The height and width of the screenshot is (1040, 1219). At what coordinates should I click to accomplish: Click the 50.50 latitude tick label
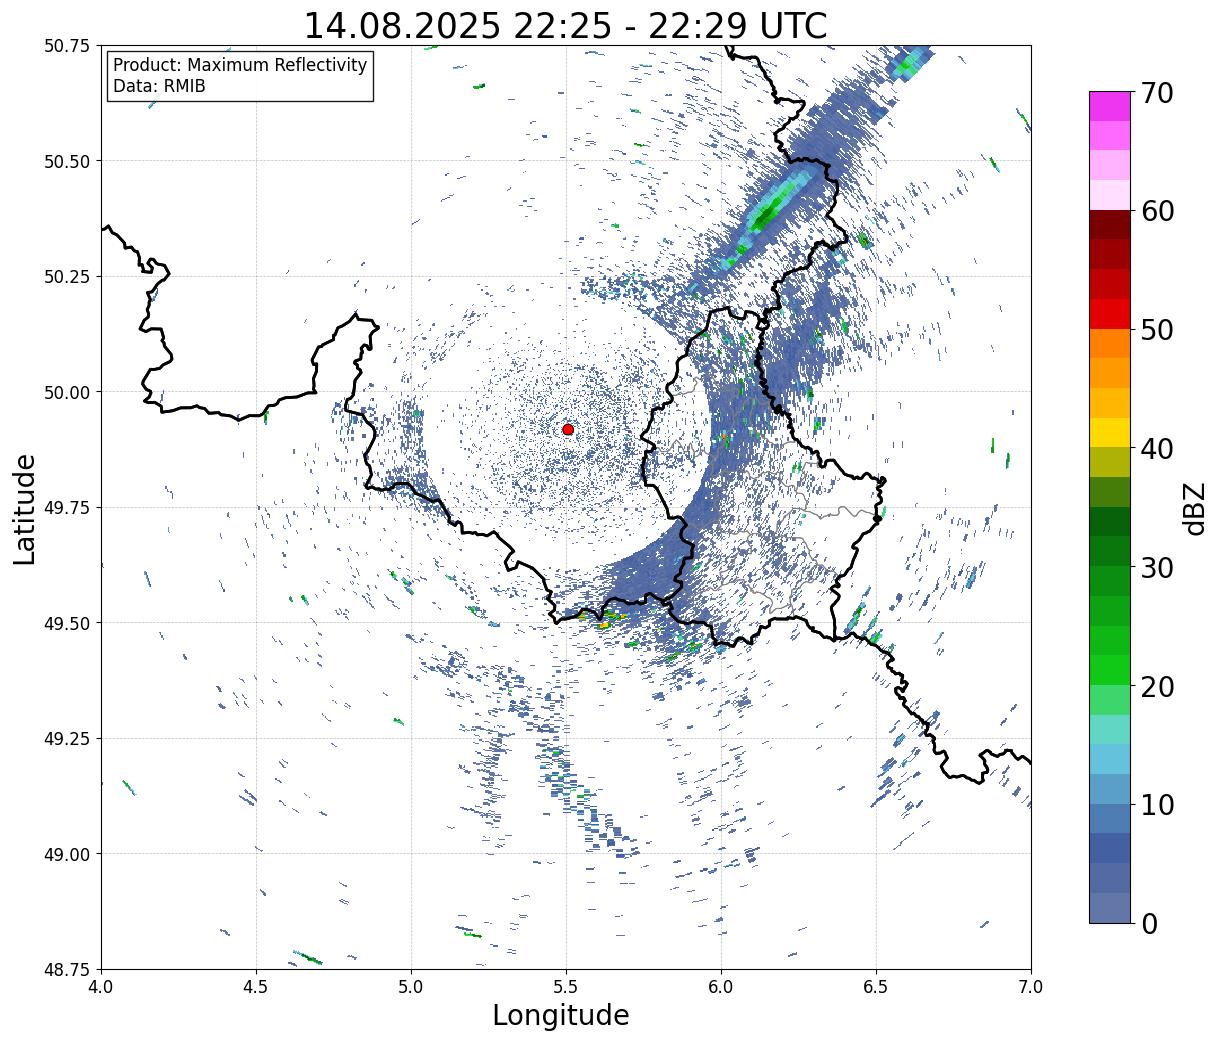pyautogui.click(x=67, y=161)
